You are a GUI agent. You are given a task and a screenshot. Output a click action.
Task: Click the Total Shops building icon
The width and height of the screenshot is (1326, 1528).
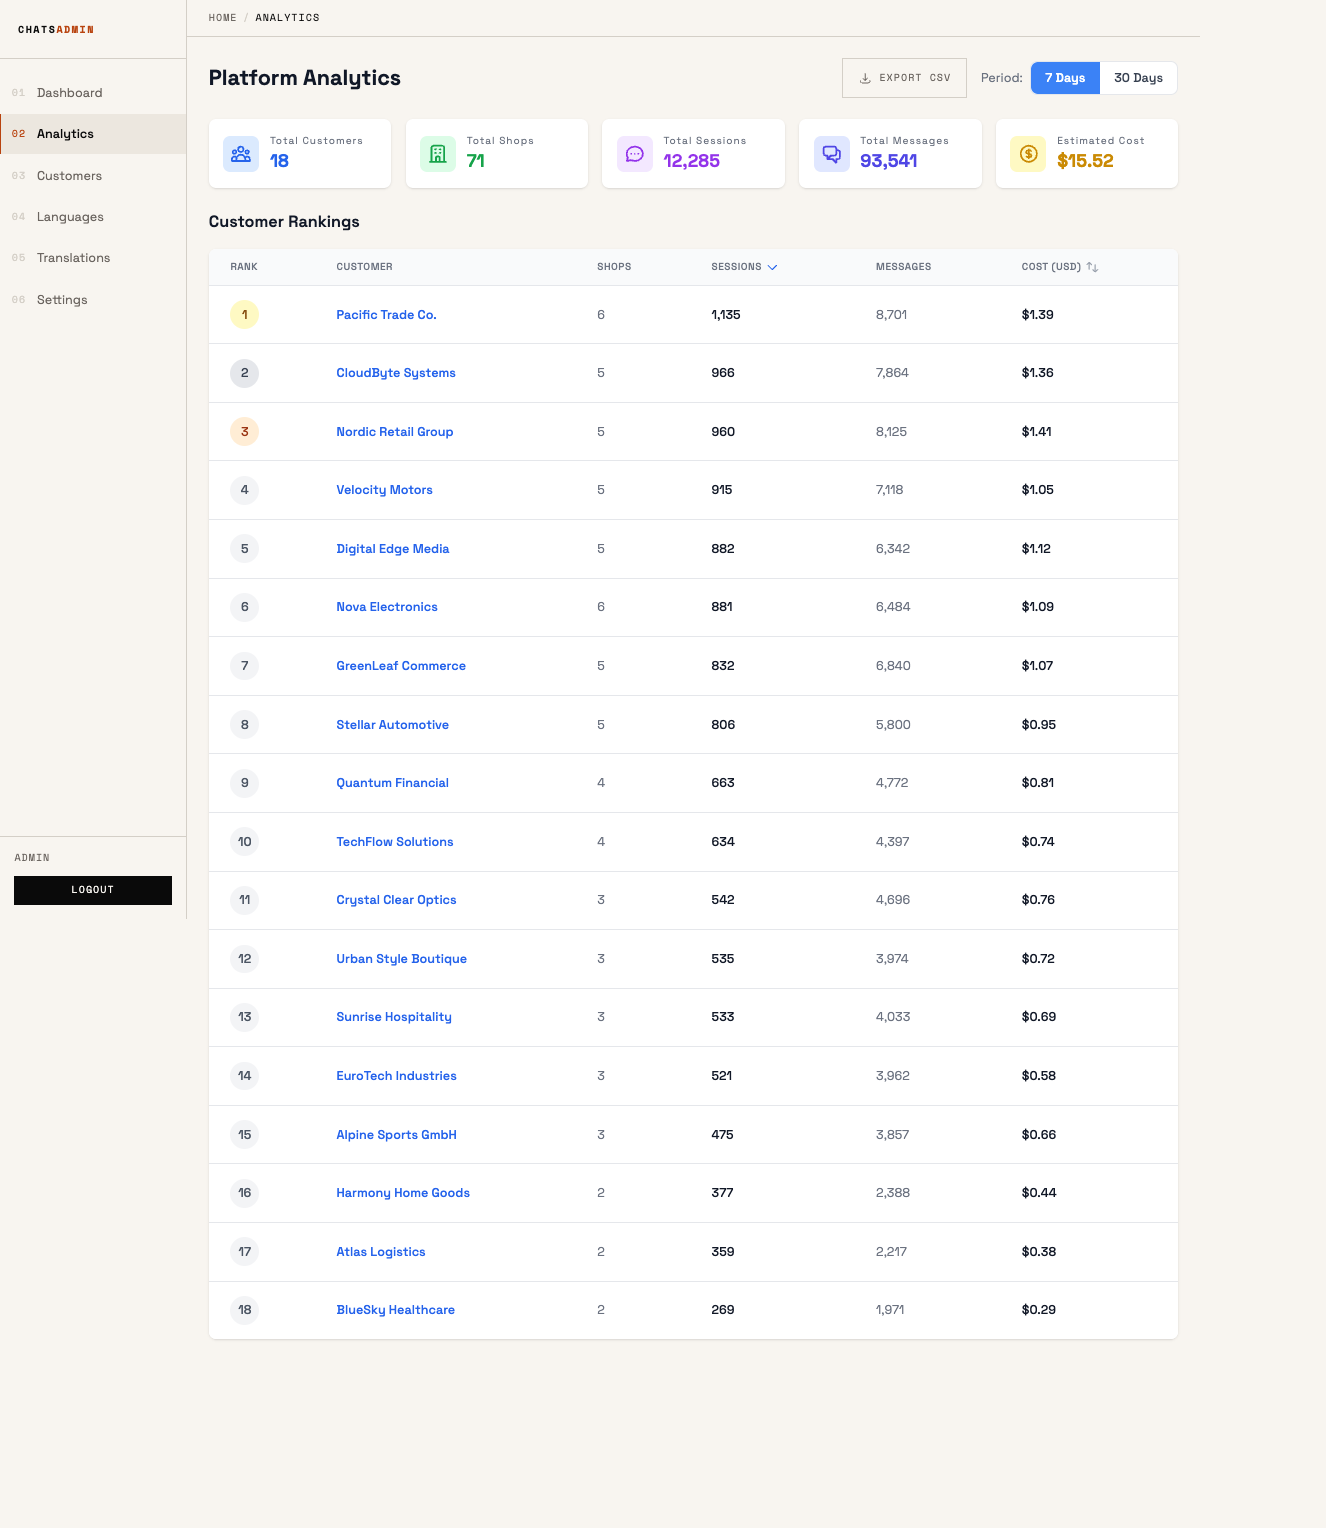click(x=437, y=153)
